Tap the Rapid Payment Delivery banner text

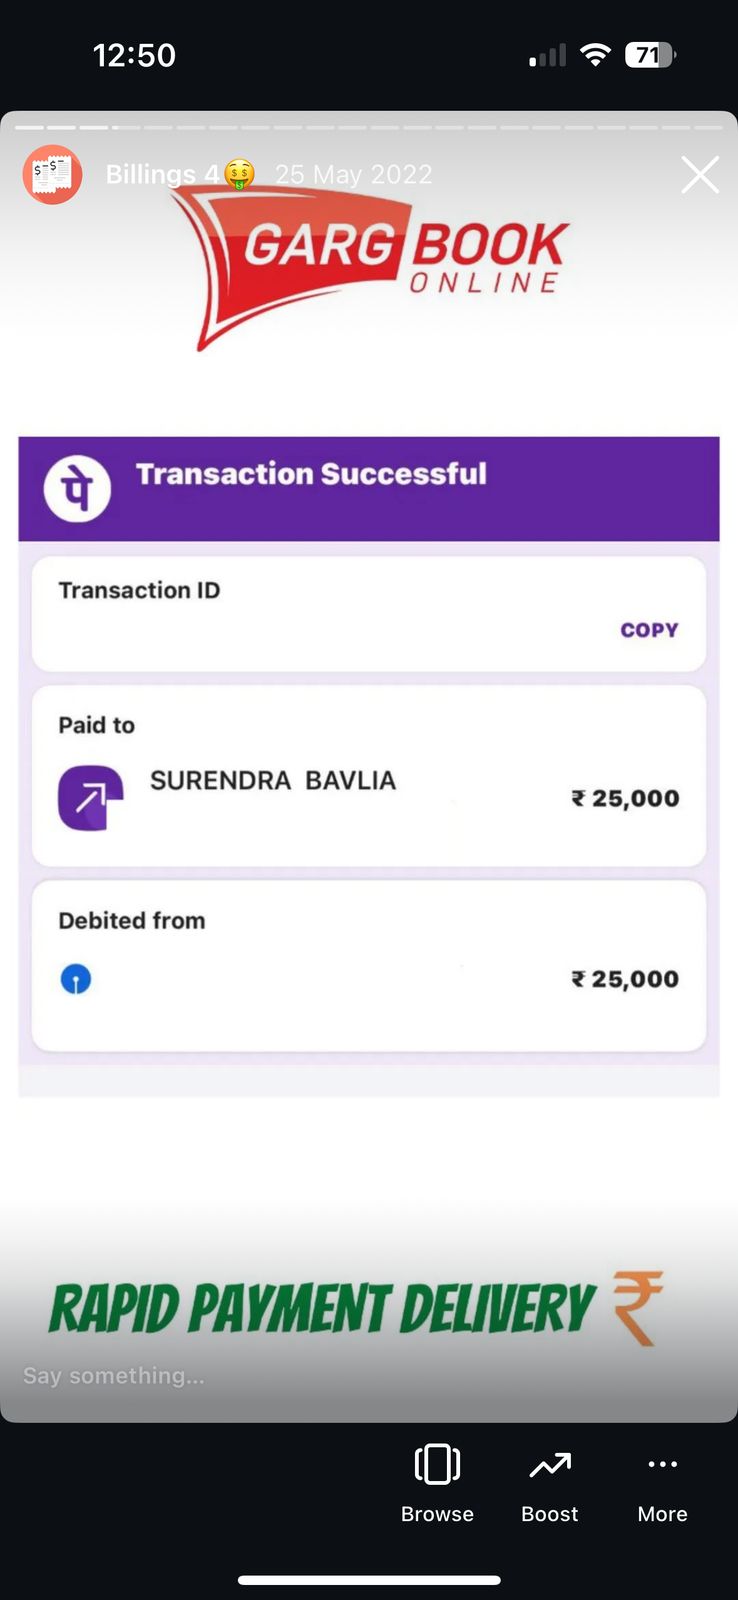click(x=322, y=1309)
